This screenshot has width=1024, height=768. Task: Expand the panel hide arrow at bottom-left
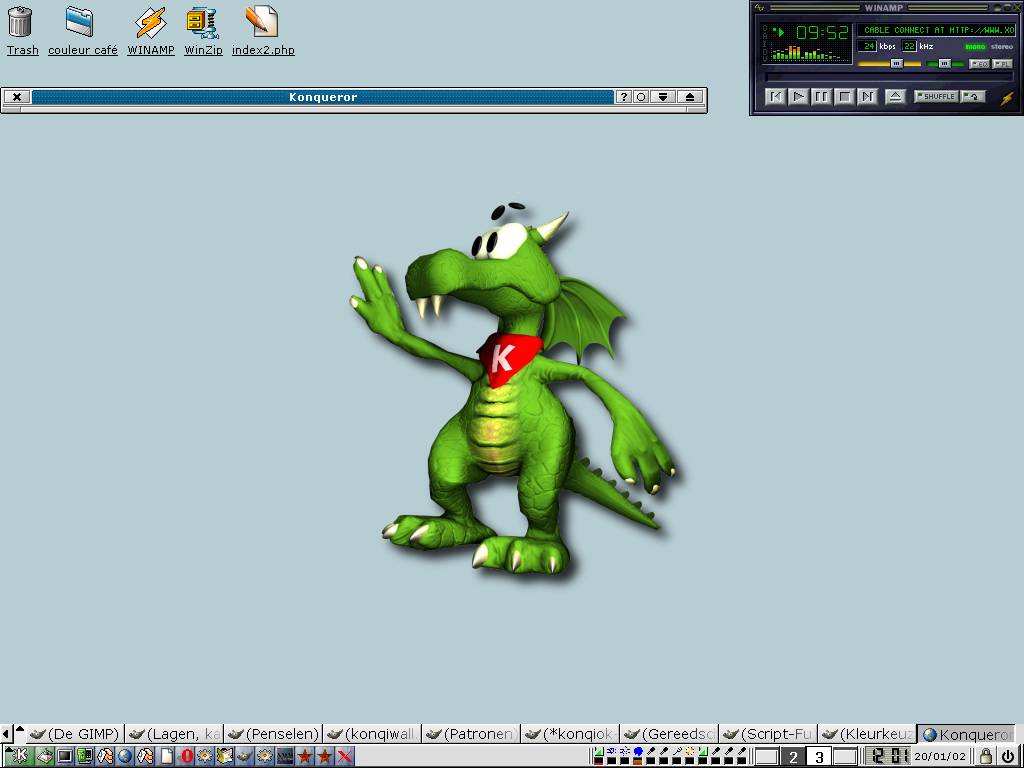[x=5, y=734]
